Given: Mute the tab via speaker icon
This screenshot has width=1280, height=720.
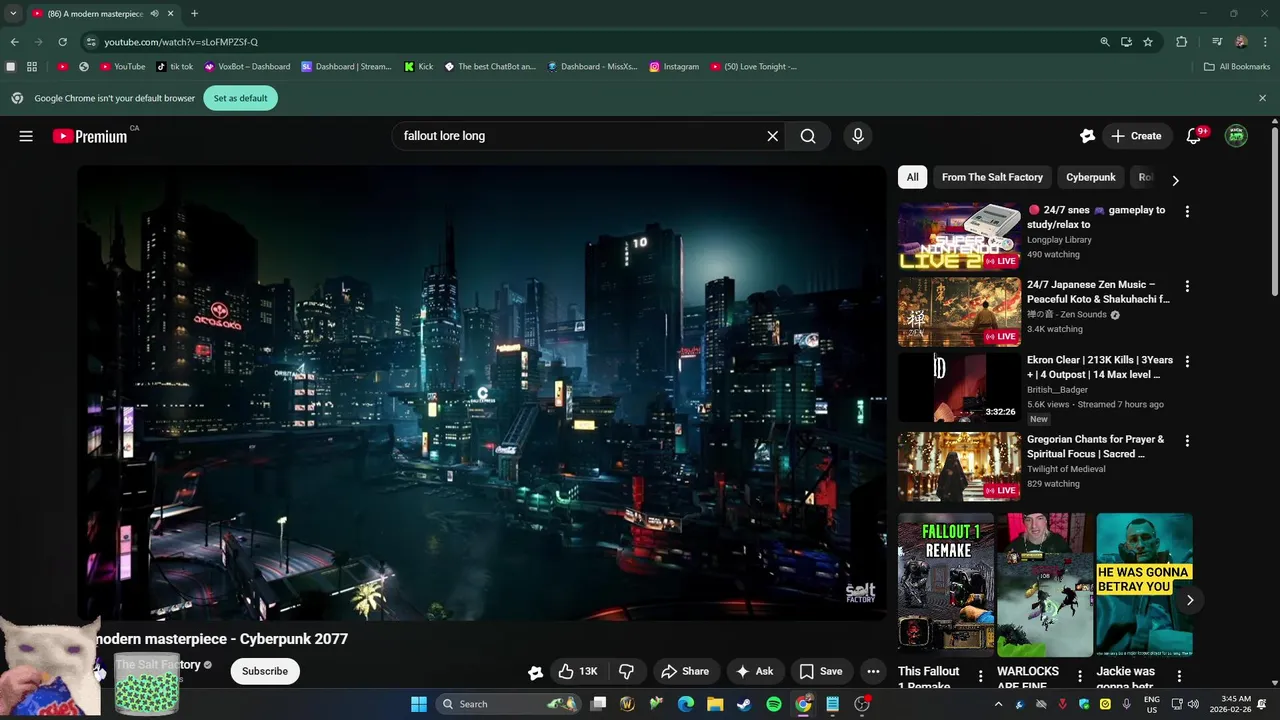Looking at the screenshot, I should click(154, 14).
